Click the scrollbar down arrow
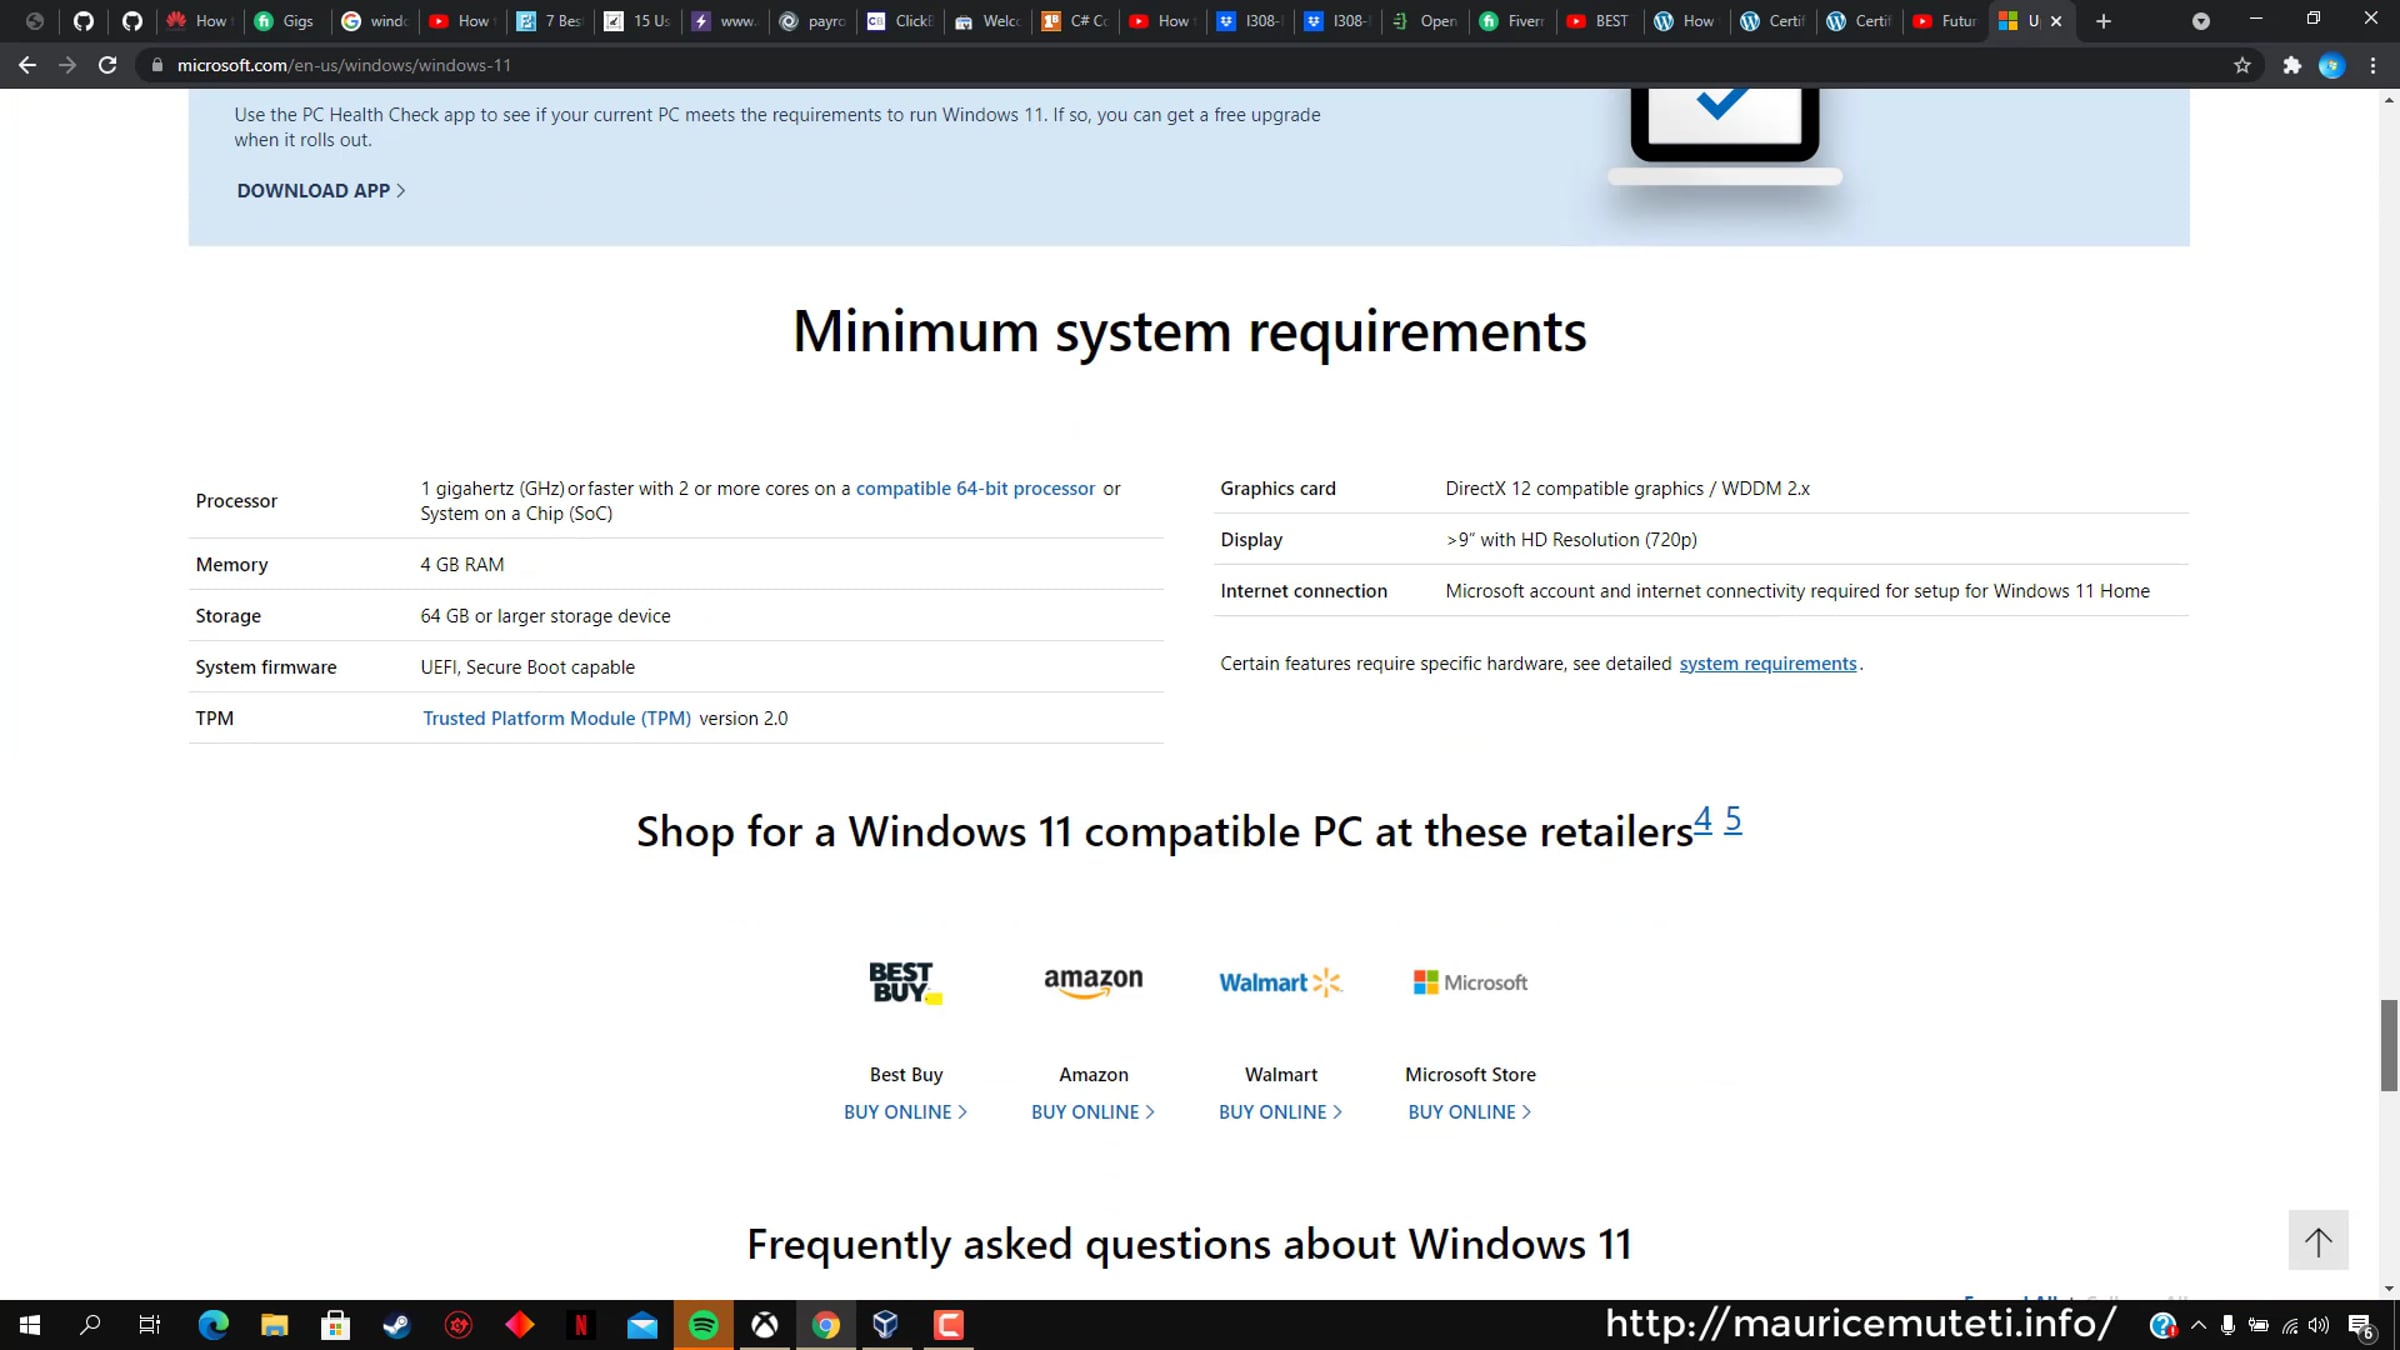Viewport: 2400px width, 1350px height. point(2389,1289)
